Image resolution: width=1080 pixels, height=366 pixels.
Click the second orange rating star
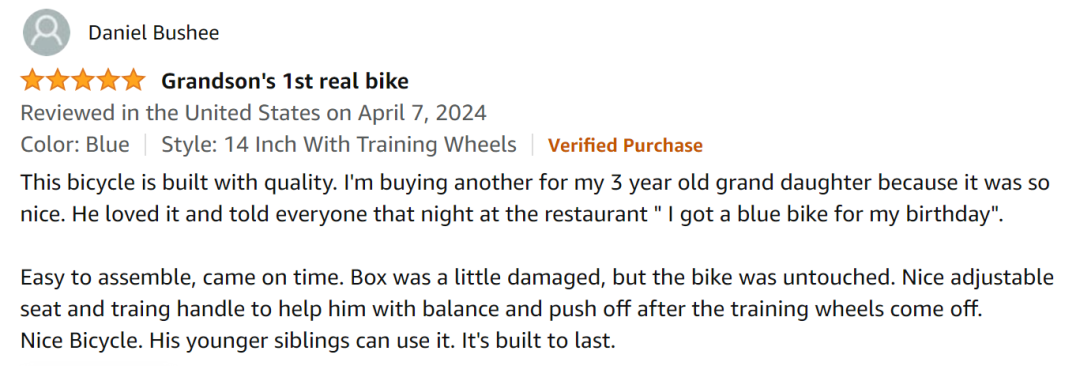57,81
